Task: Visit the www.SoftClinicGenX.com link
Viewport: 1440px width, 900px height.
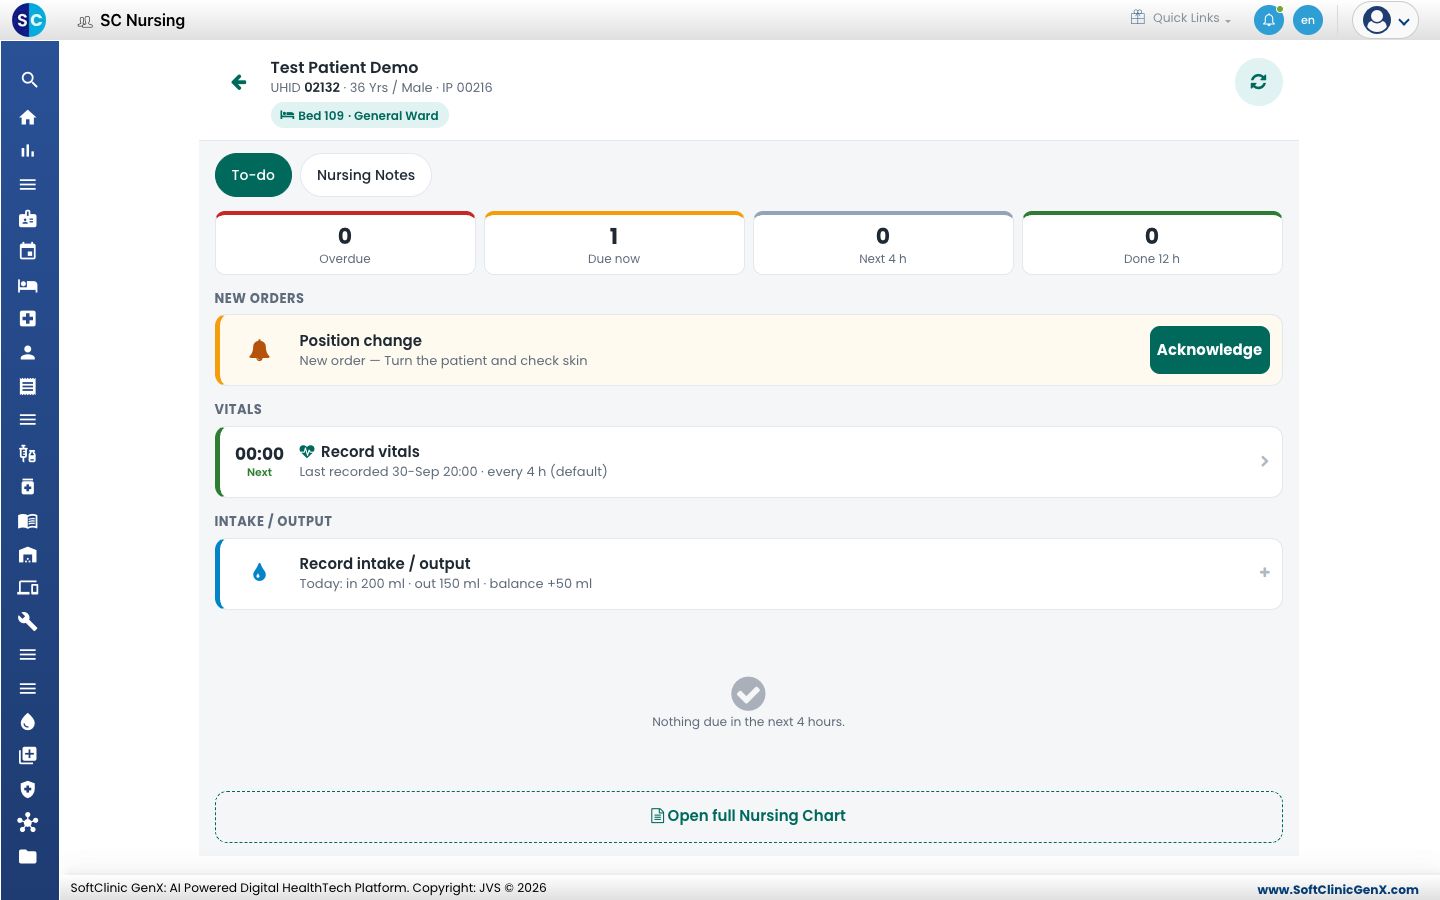Action: click(1338, 889)
